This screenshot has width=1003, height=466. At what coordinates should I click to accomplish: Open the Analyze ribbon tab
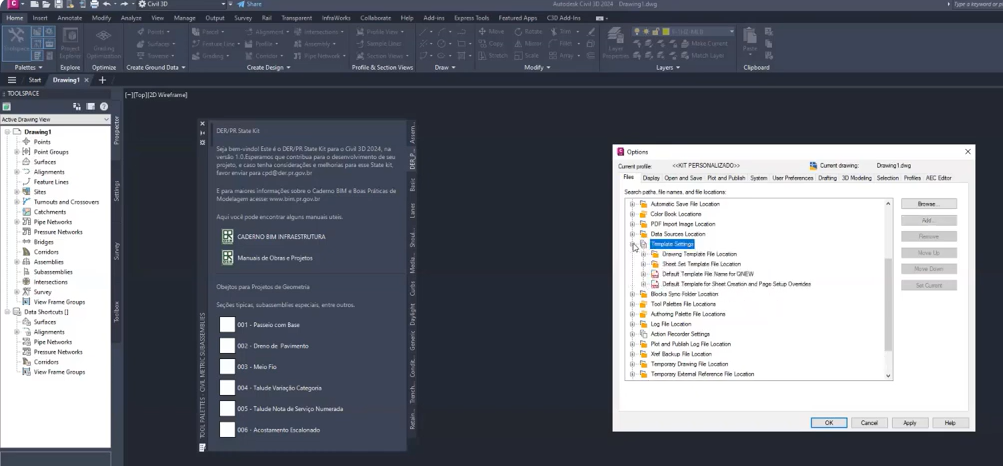tap(131, 18)
